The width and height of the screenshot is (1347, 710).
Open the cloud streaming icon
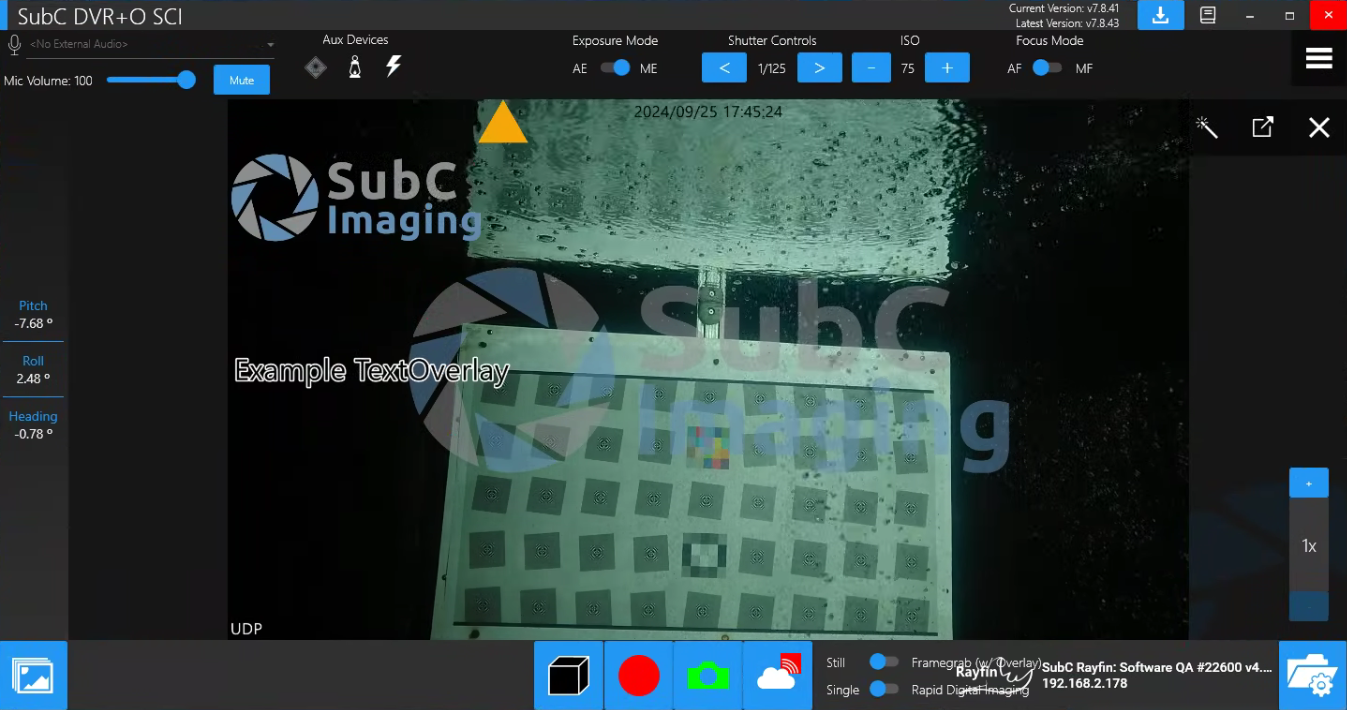pyautogui.click(x=778, y=676)
